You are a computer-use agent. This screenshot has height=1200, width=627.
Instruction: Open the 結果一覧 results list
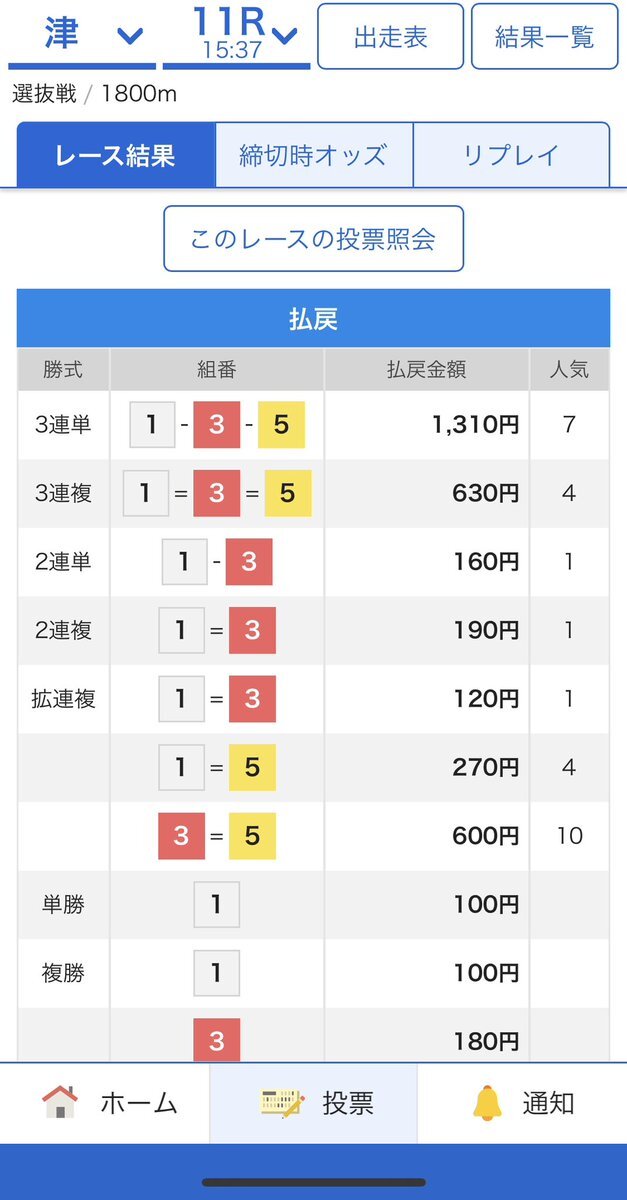click(x=544, y=37)
